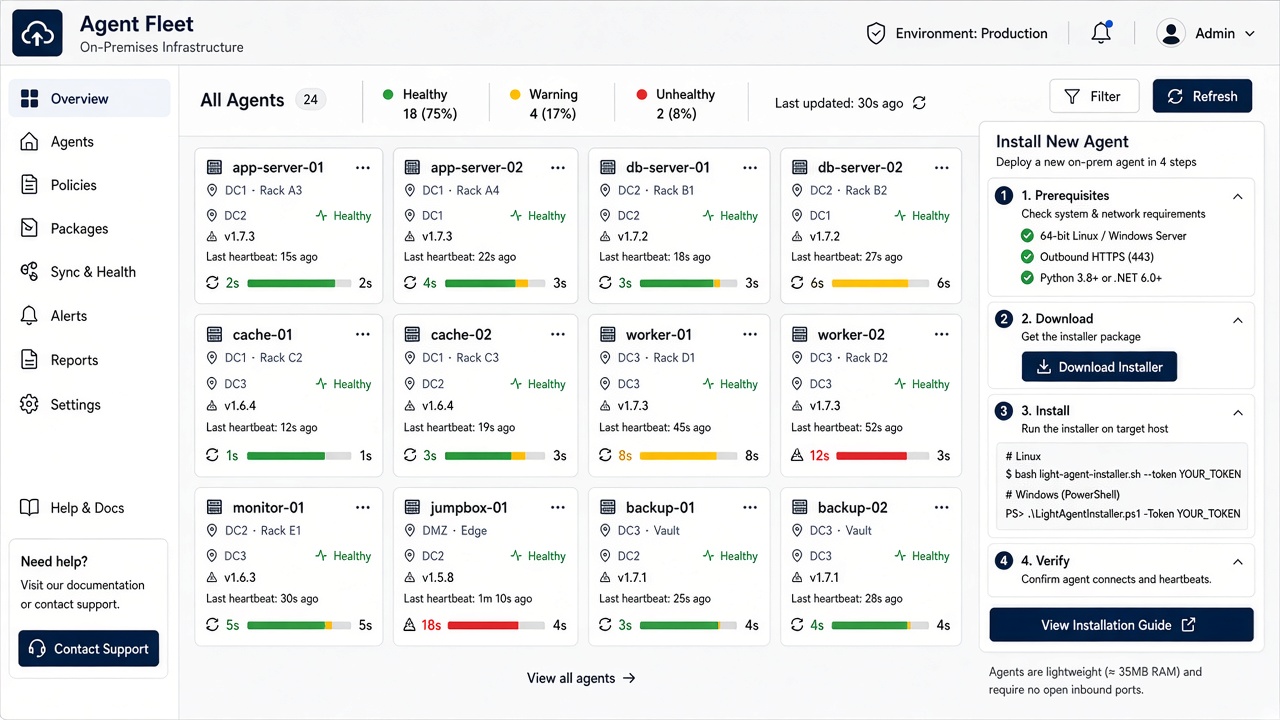Open the three-dot menu on worker-01
The image size is (1280, 720).
pos(749,335)
